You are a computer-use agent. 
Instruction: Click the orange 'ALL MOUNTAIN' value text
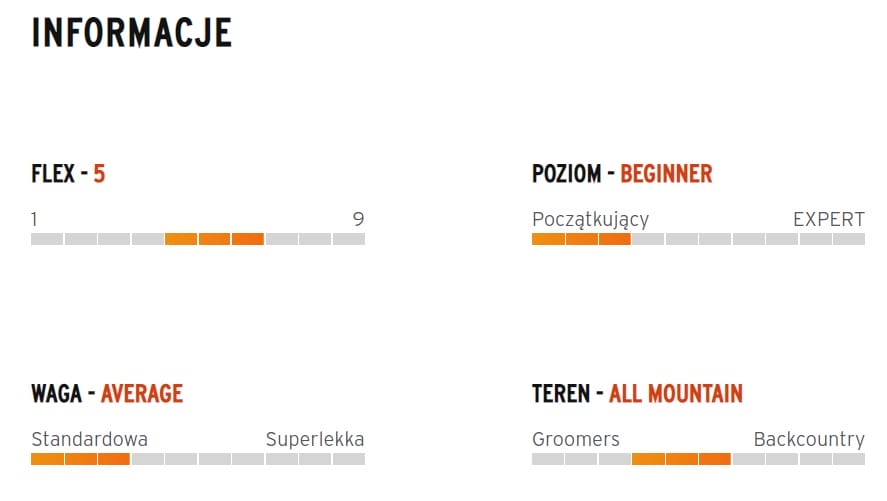coord(676,393)
